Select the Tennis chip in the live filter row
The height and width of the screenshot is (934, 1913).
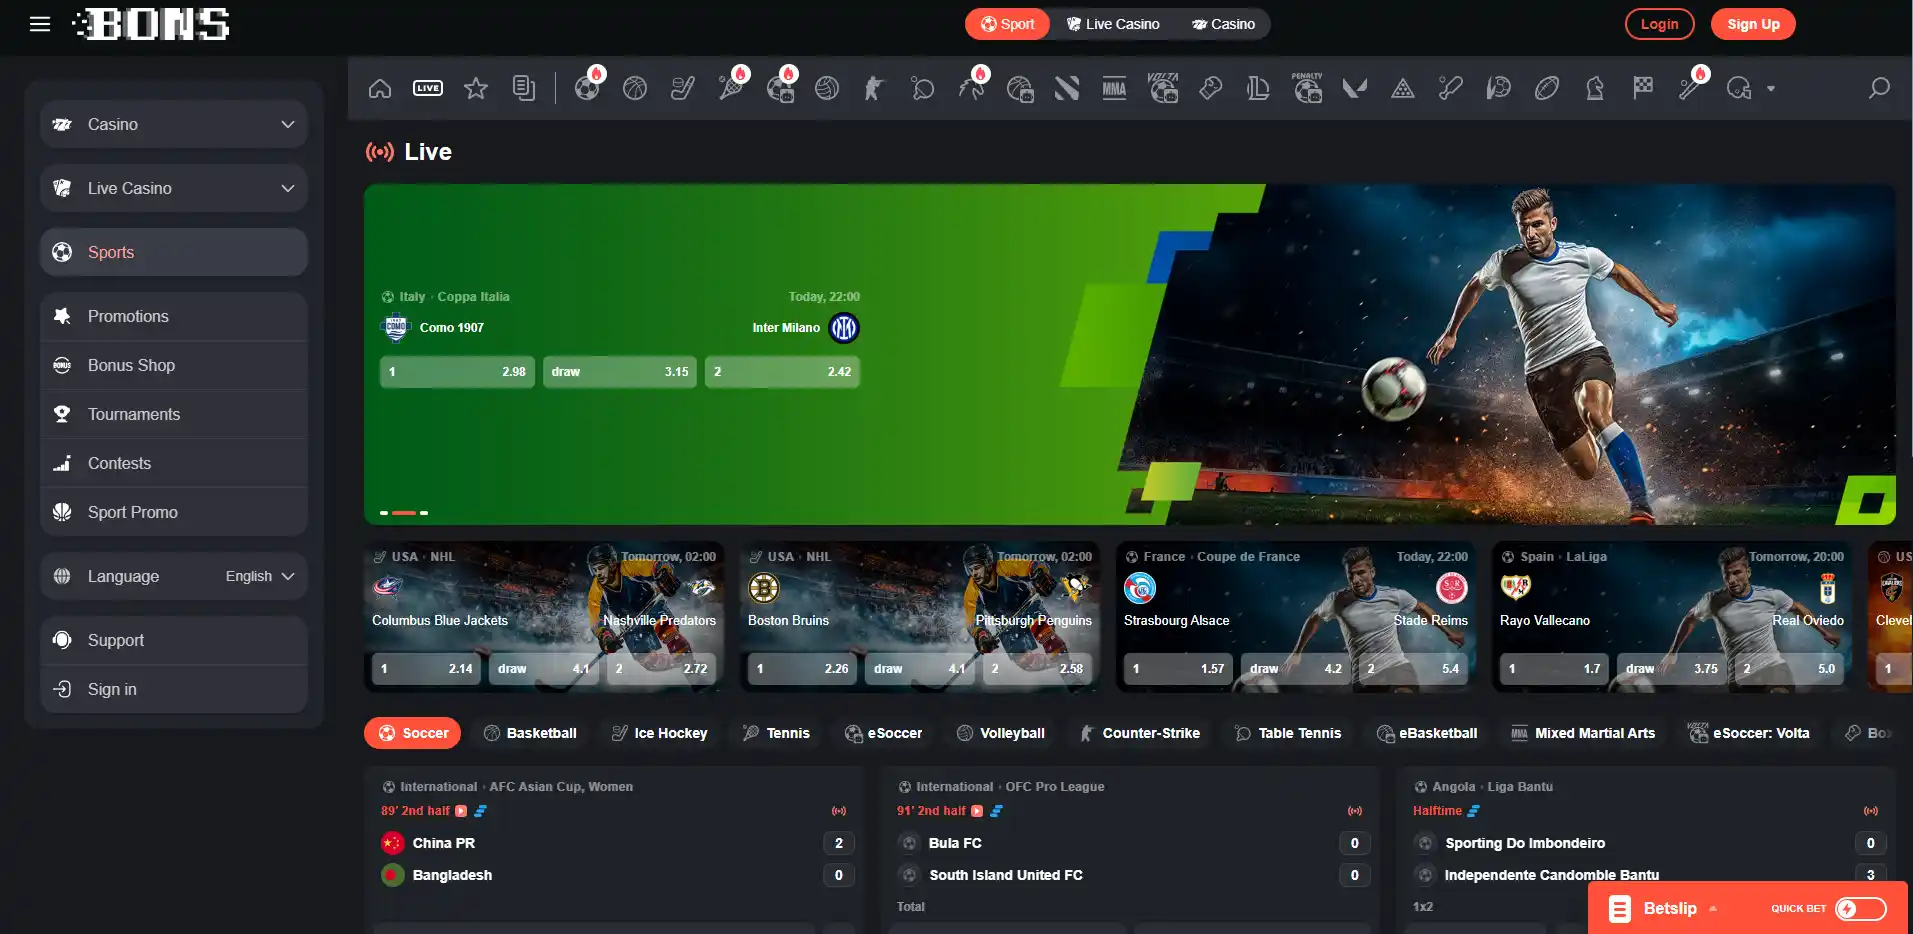(x=776, y=733)
